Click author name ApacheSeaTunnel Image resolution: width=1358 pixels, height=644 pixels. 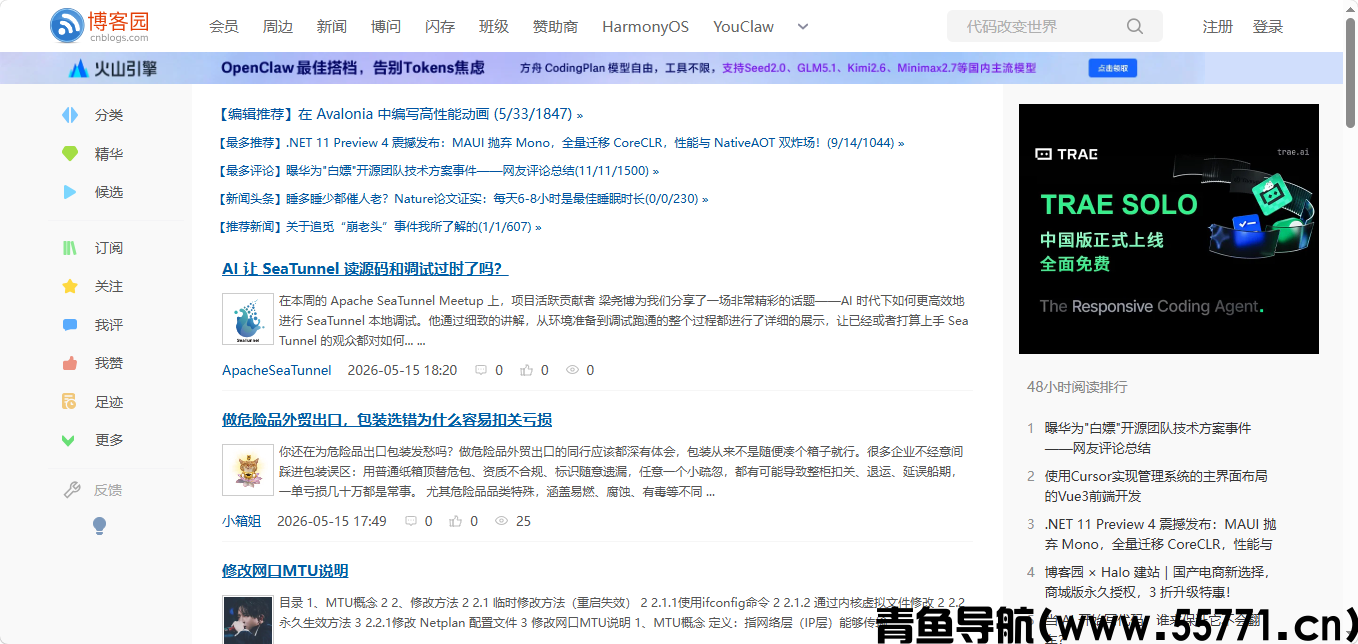click(x=277, y=370)
